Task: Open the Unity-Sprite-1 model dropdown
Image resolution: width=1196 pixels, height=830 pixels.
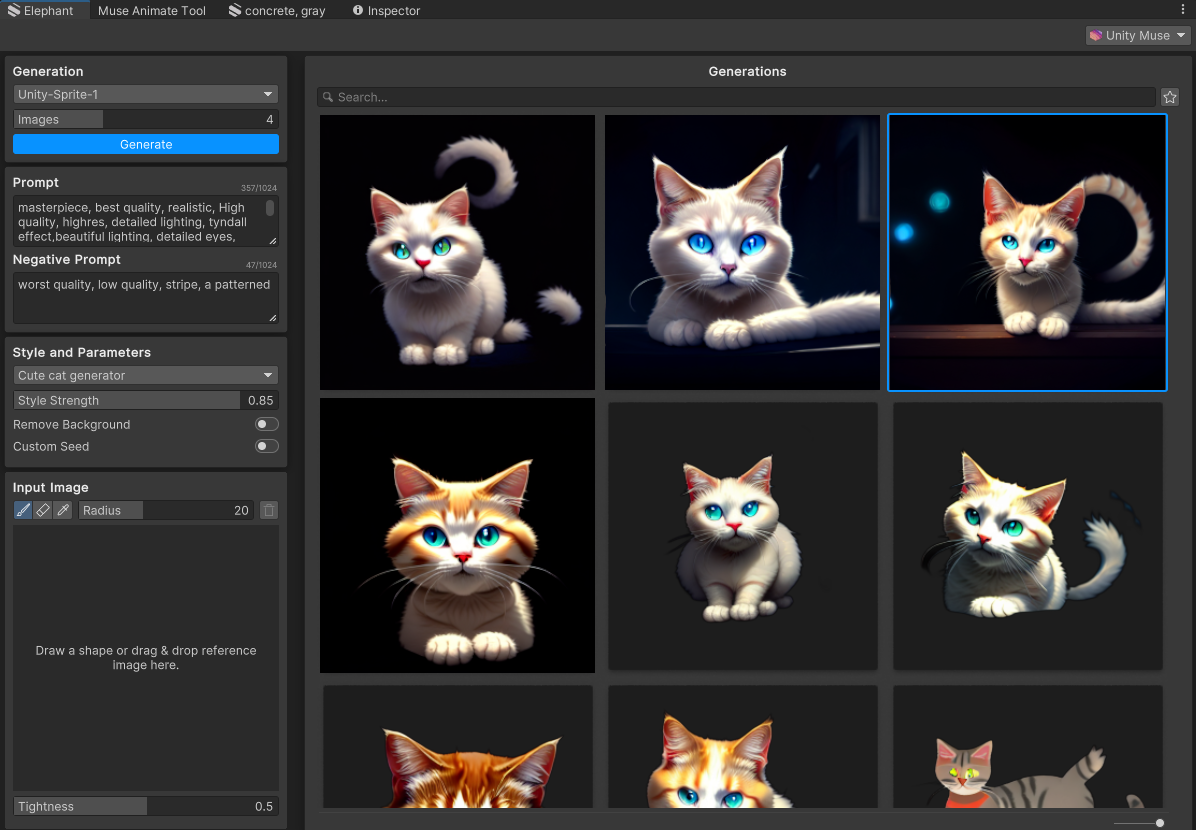Action: [146, 95]
